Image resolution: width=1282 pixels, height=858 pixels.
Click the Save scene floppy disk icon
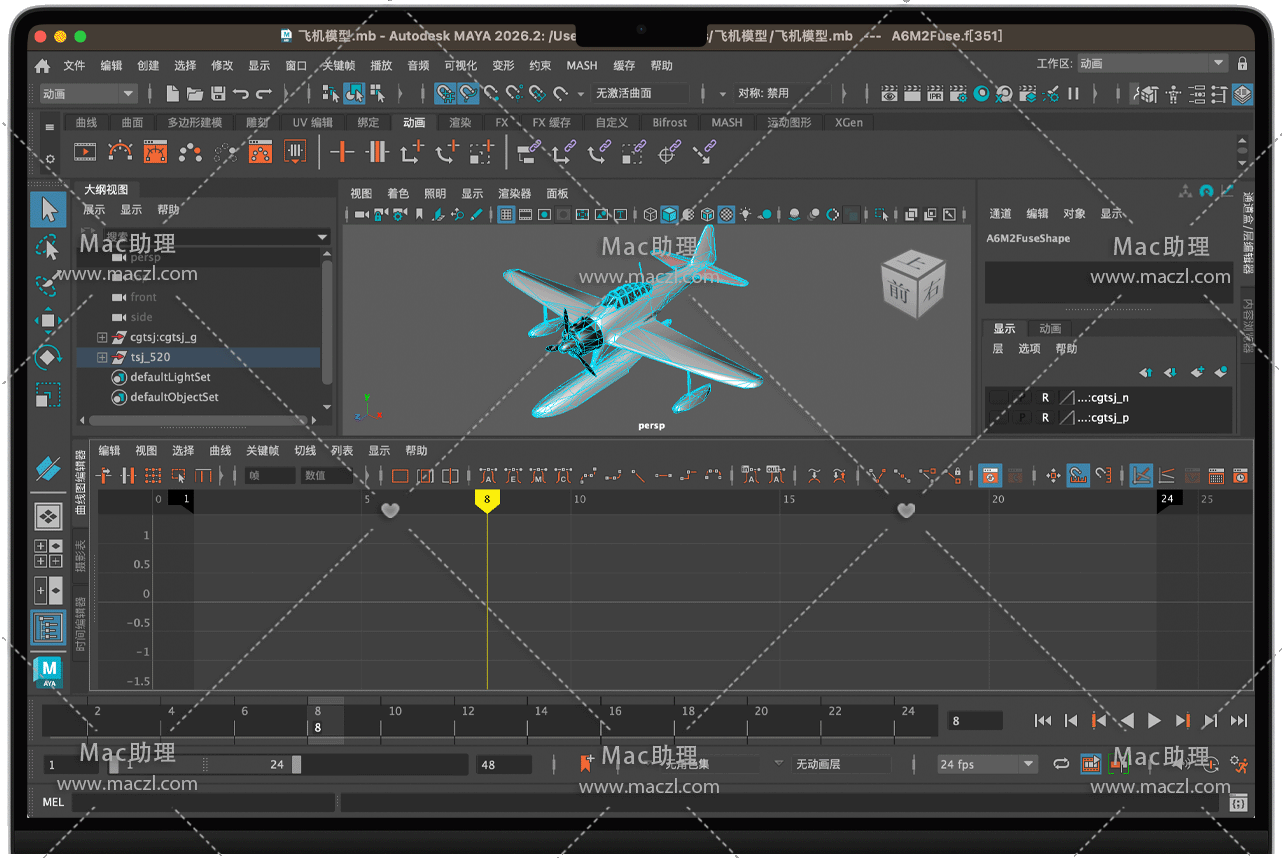click(218, 94)
